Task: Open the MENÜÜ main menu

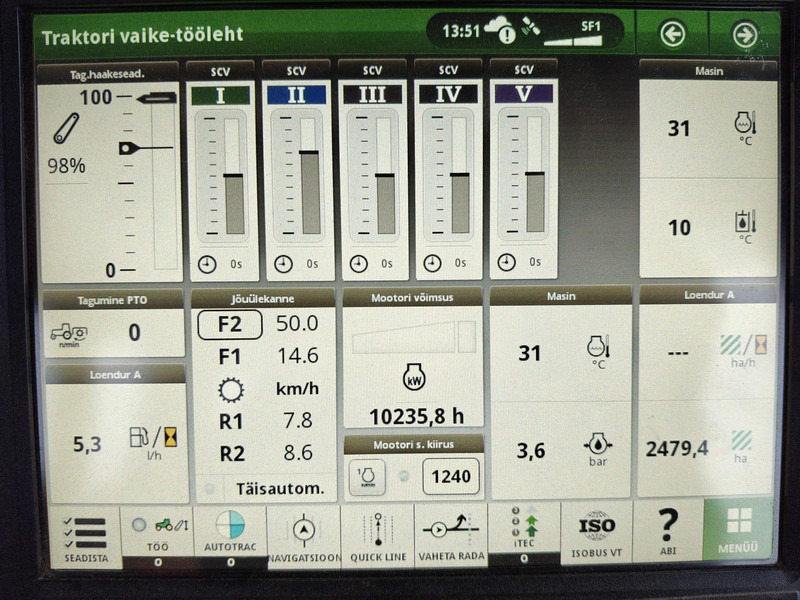Action: click(x=738, y=531)
